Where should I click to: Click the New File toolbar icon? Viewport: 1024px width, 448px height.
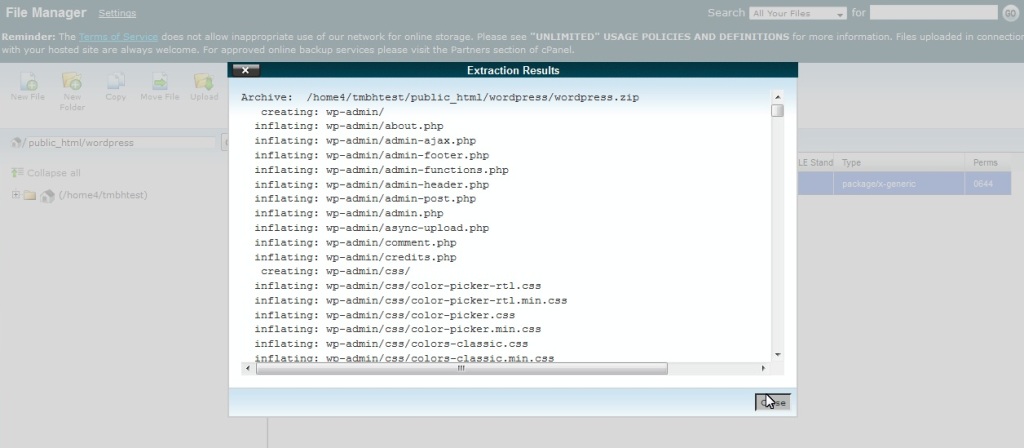pyautogui.click(x=28, y=82)
